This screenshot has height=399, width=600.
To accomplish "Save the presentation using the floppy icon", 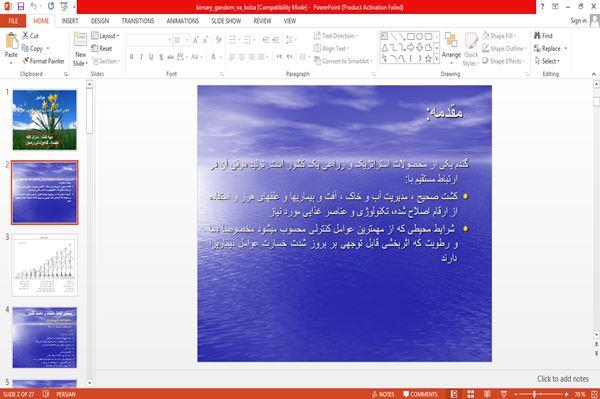I will (x=21, y=6).
